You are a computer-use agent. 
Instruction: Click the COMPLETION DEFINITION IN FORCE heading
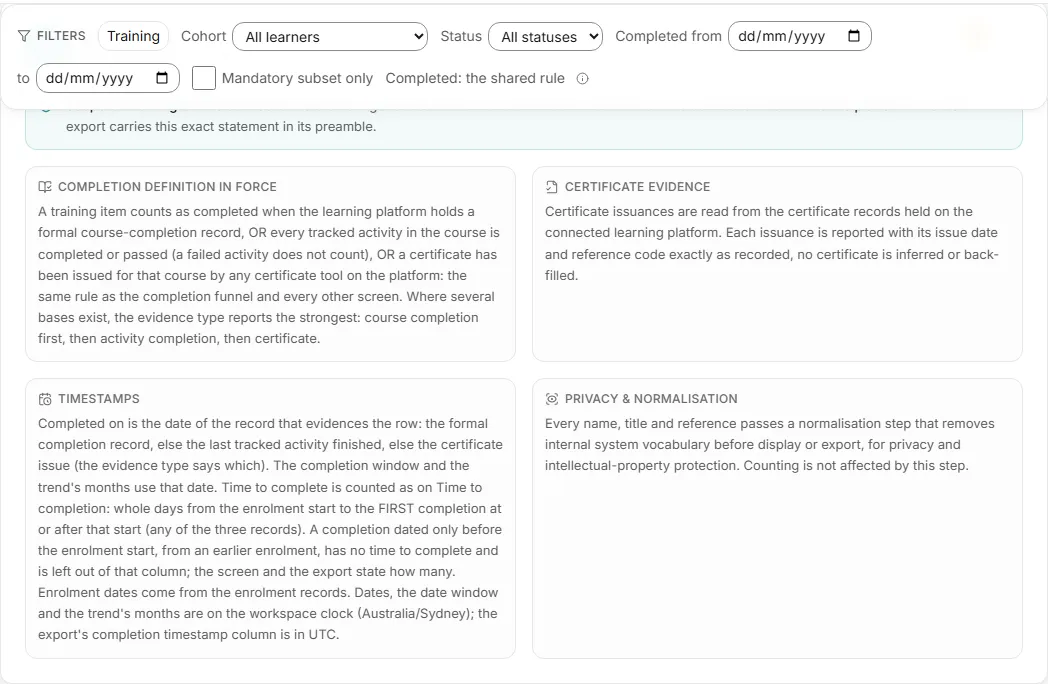tap(167, 187)
